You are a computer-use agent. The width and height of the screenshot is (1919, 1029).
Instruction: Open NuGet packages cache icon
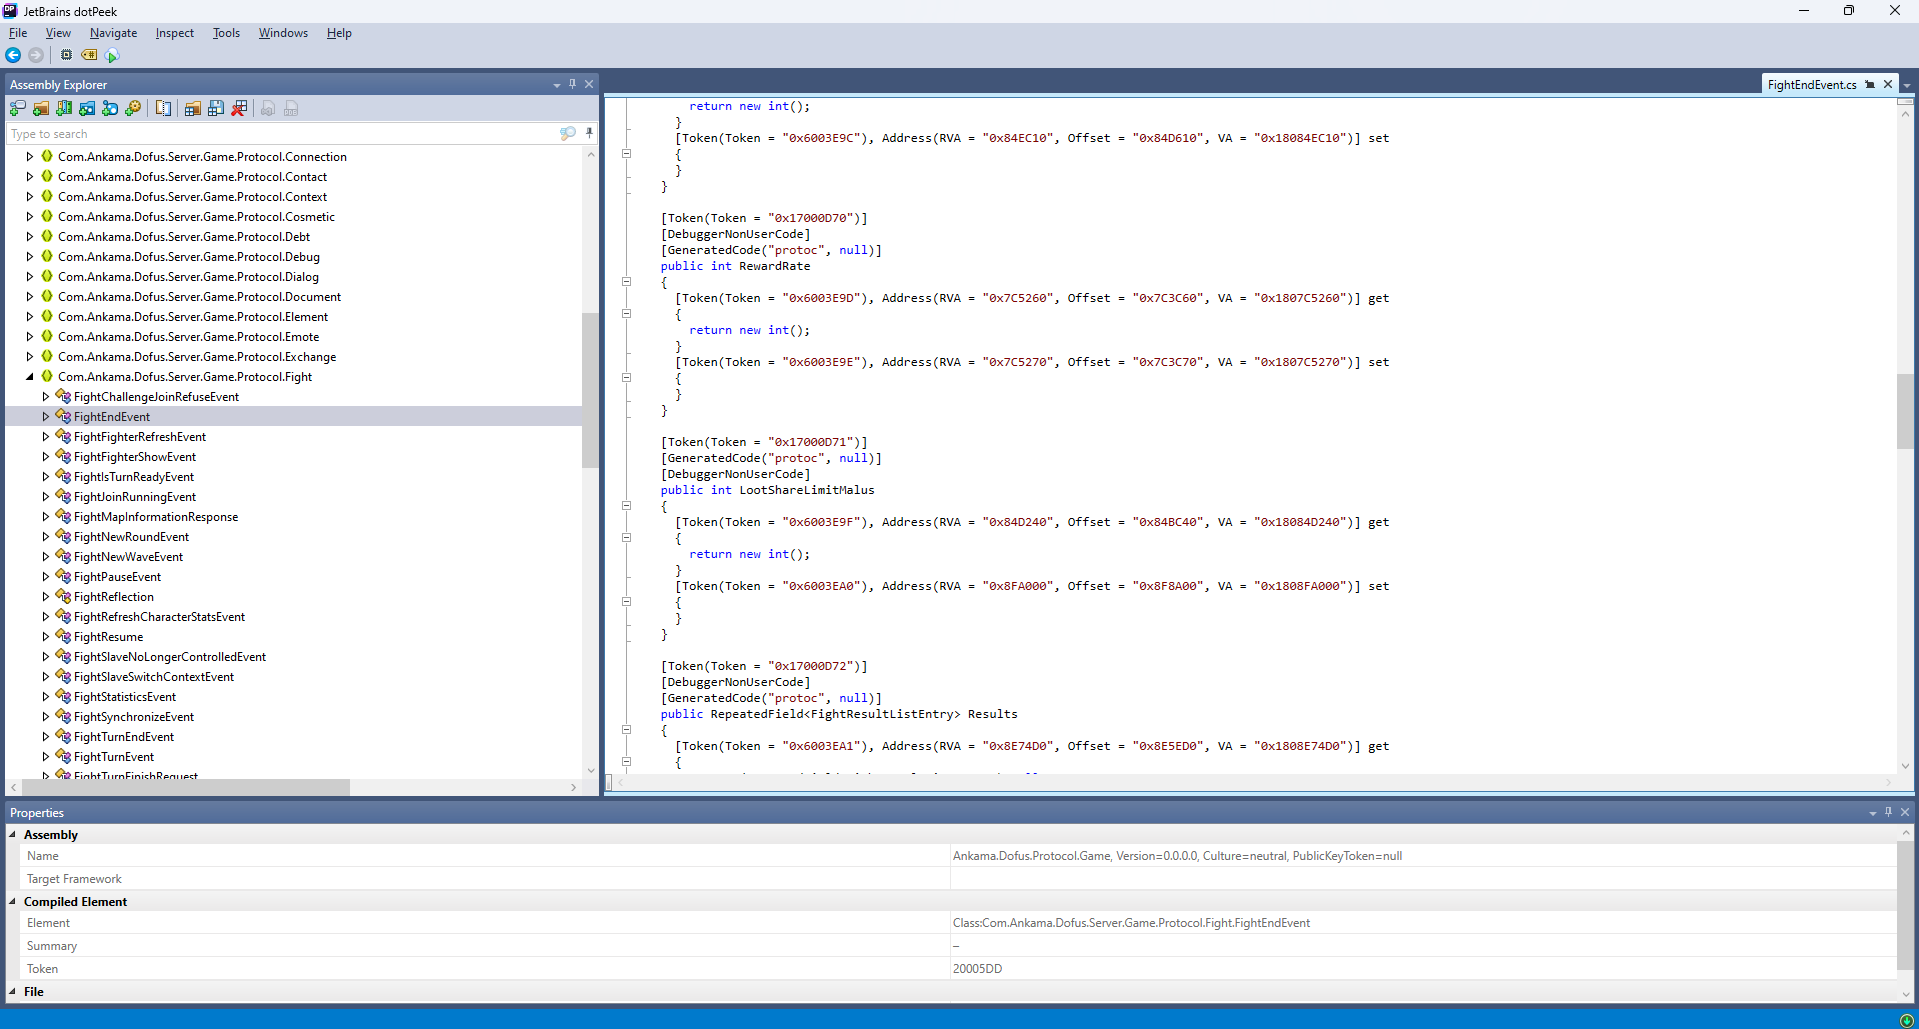tap(133, 108)
